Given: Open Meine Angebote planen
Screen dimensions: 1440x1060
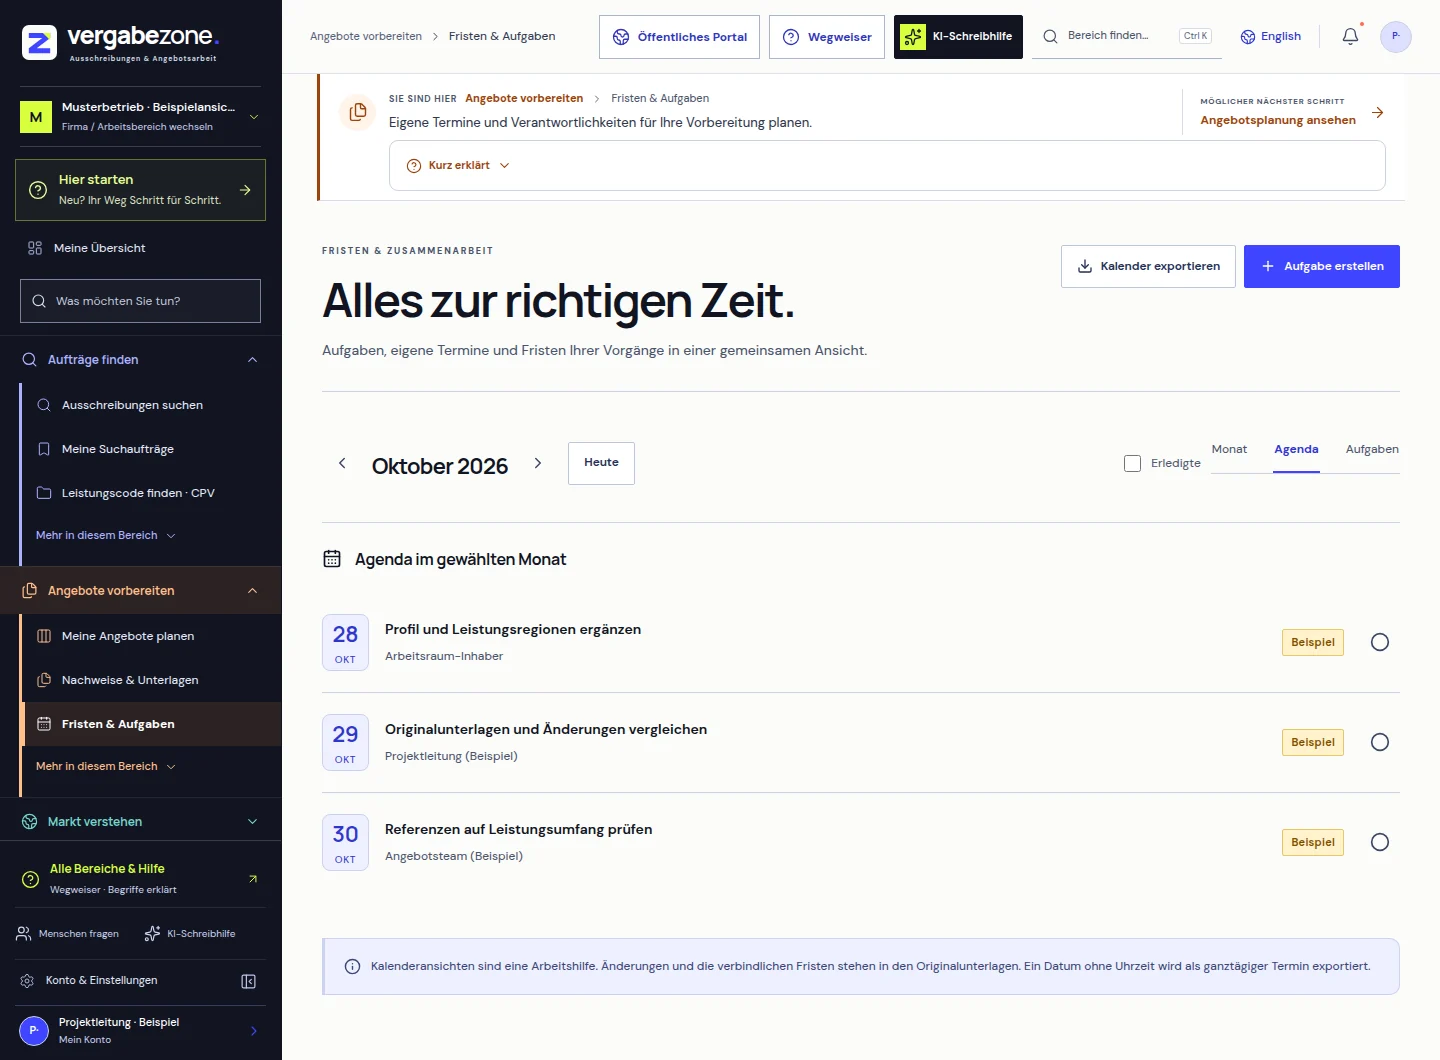Looking at the screenshot, I should [150, 636].
